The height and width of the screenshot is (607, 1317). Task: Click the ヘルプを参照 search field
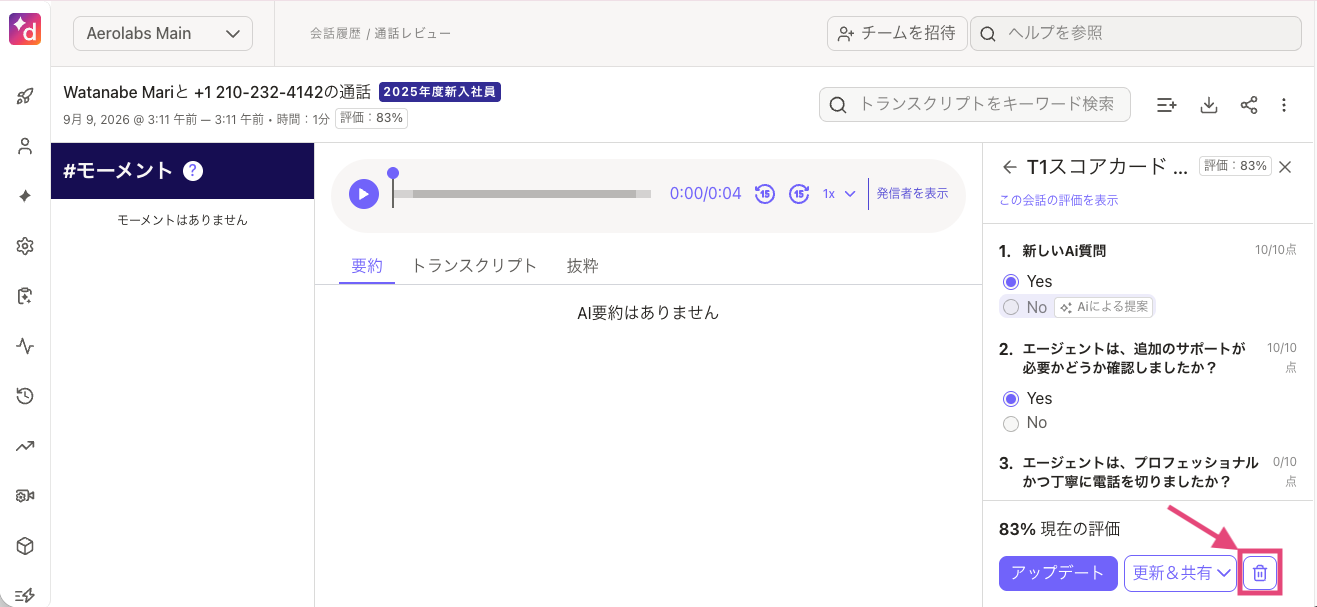pos(1136,33)
